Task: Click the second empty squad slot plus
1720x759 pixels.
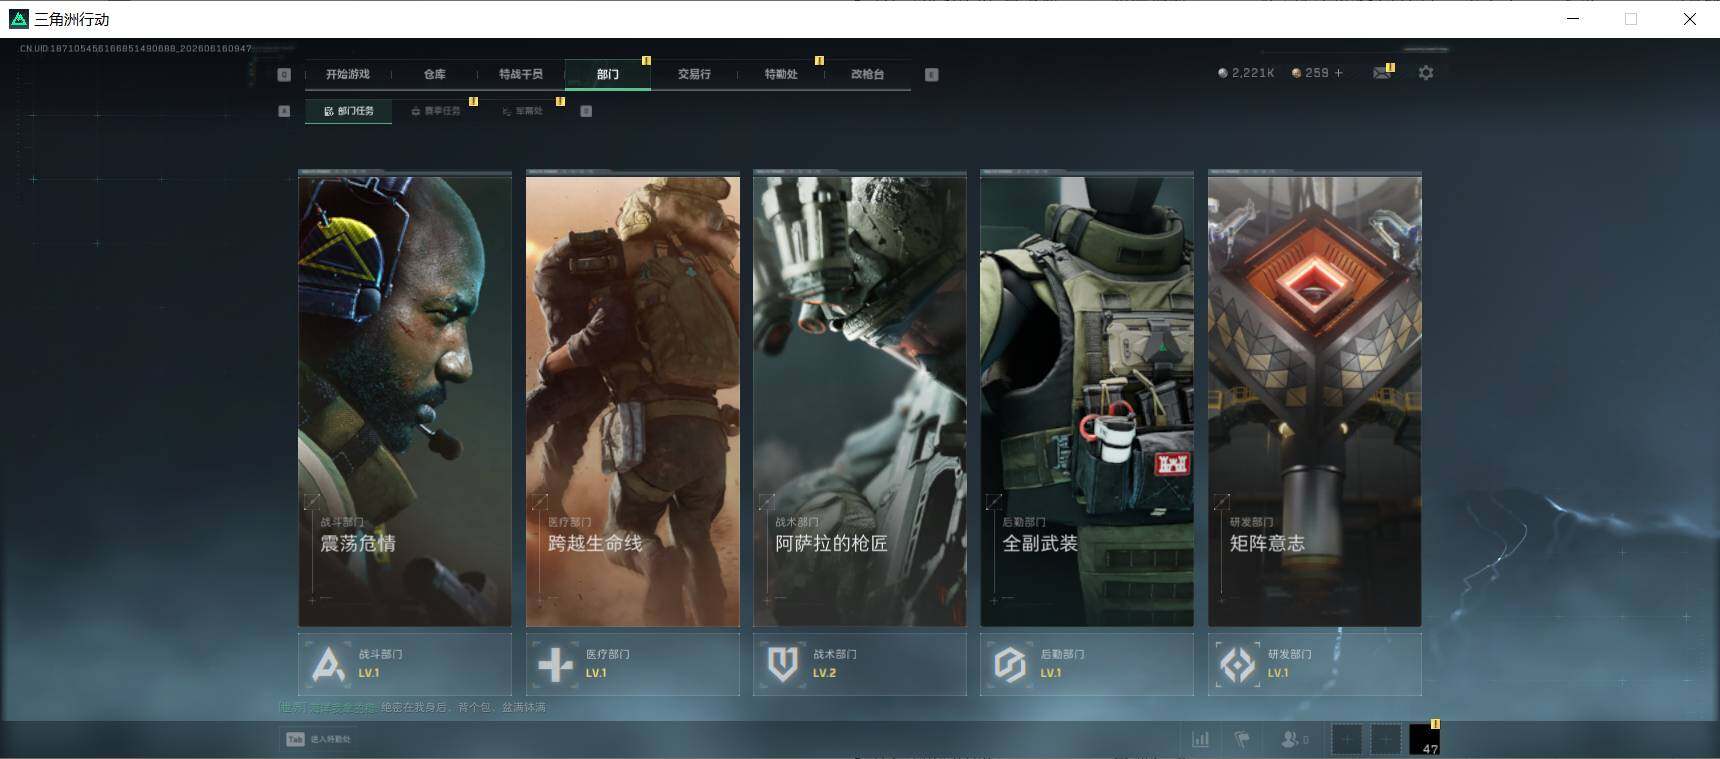Action: pos(1385,740)
